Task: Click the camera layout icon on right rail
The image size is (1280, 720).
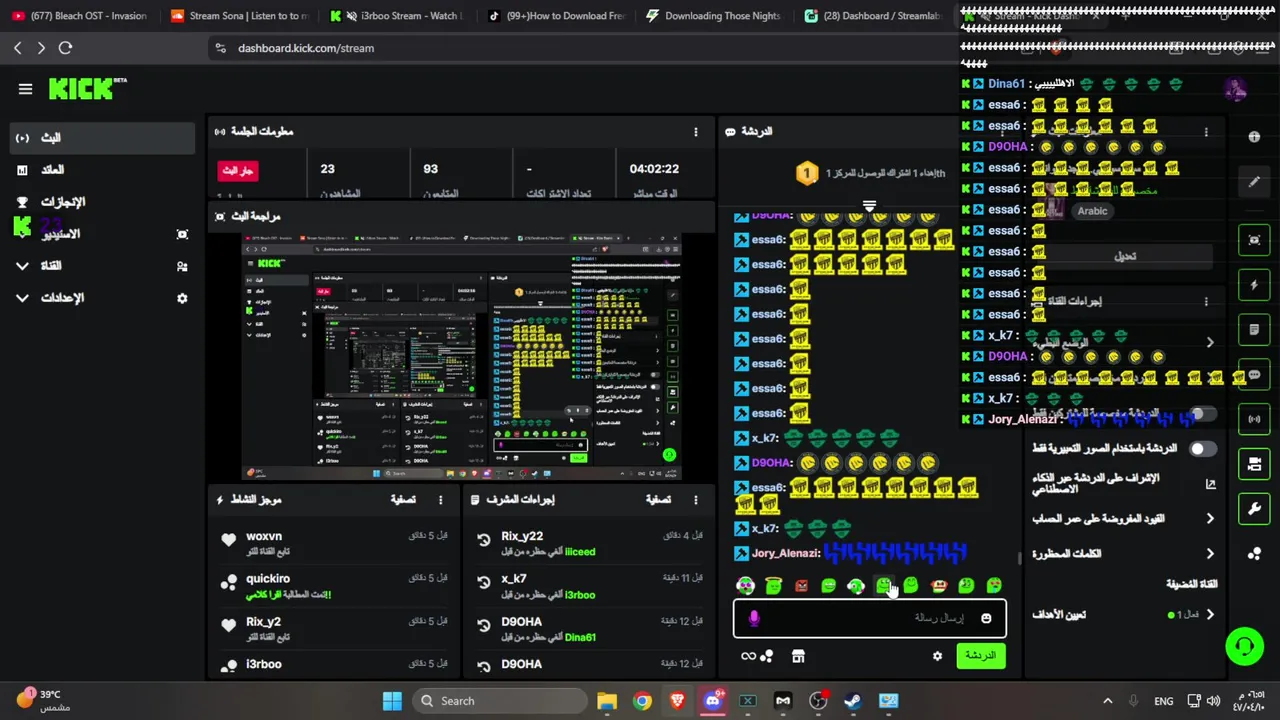Action: click(x=1254, y=464)
